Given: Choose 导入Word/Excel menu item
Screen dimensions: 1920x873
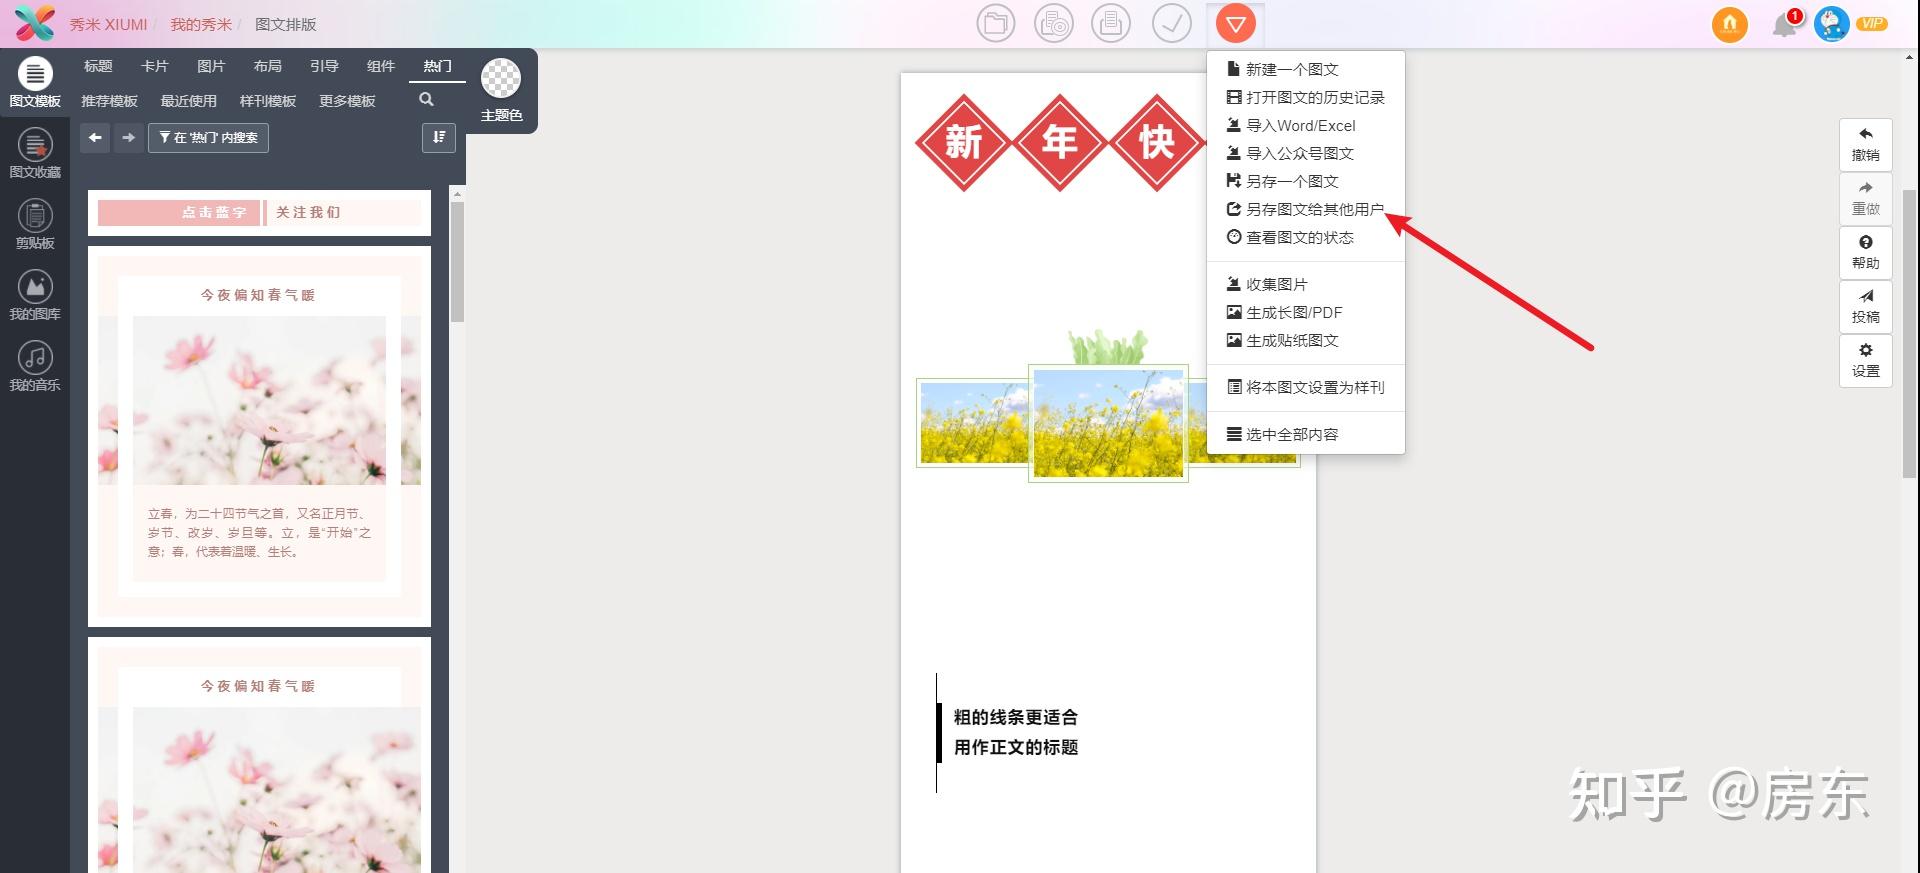Looking at the screenshot, I should point(1306,125).
